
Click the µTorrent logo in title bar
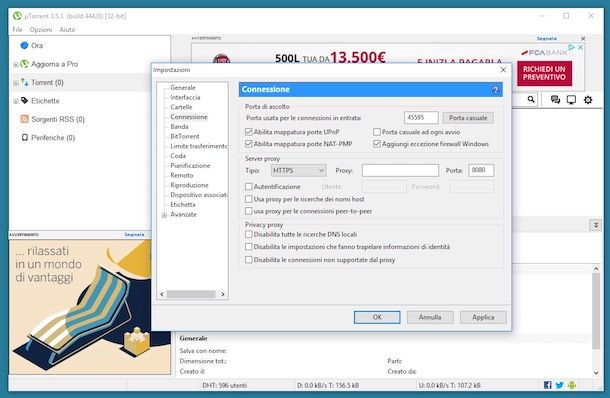17,16
